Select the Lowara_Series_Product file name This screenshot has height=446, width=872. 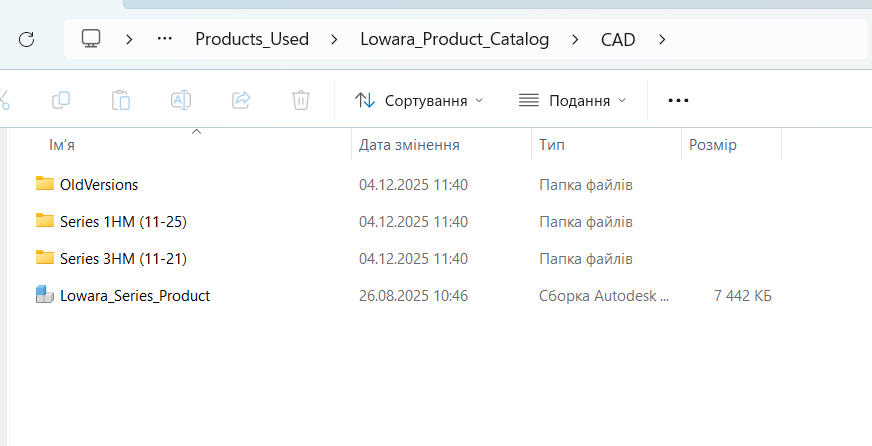click(135, 296)
